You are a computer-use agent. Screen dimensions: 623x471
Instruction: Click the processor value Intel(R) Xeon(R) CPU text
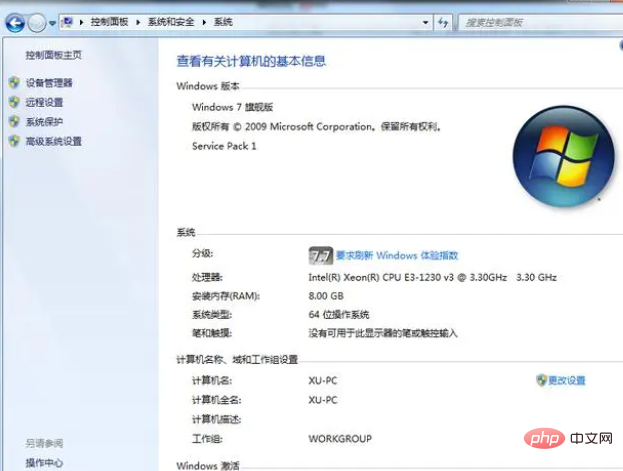click(432, 277)
